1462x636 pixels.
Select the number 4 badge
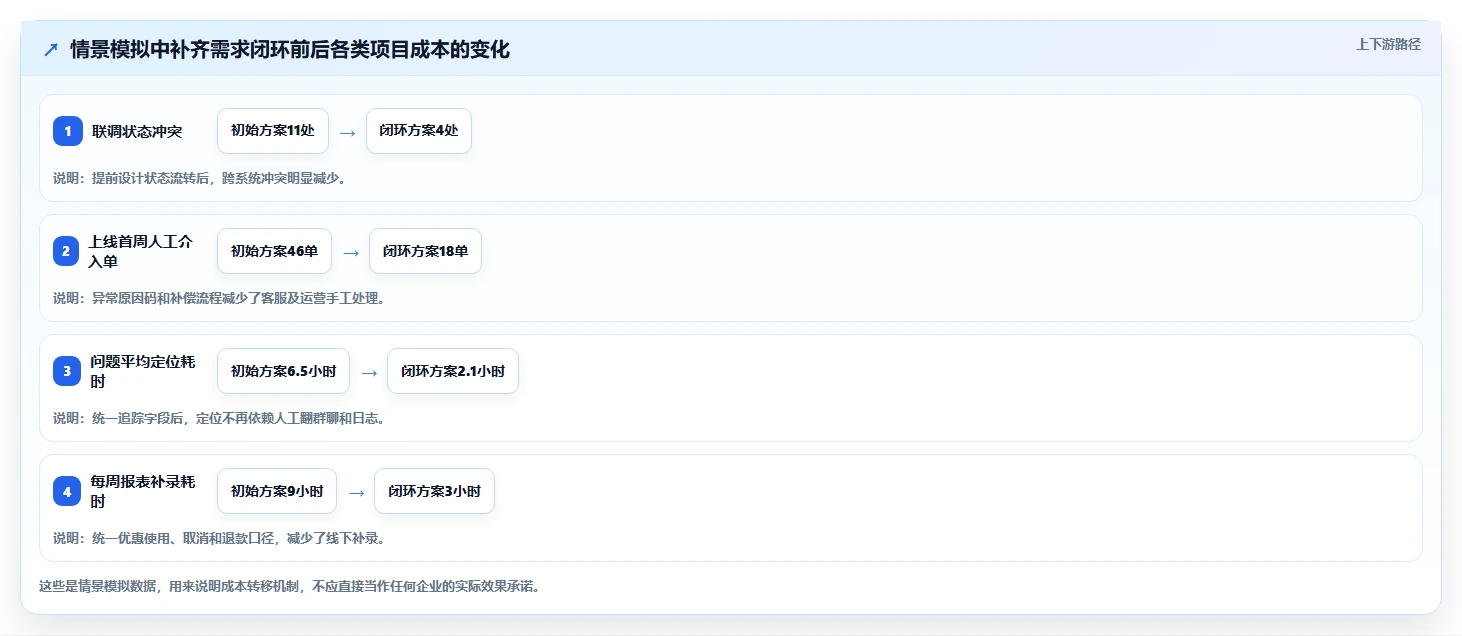pyautogui.click(x=67, y=491)
